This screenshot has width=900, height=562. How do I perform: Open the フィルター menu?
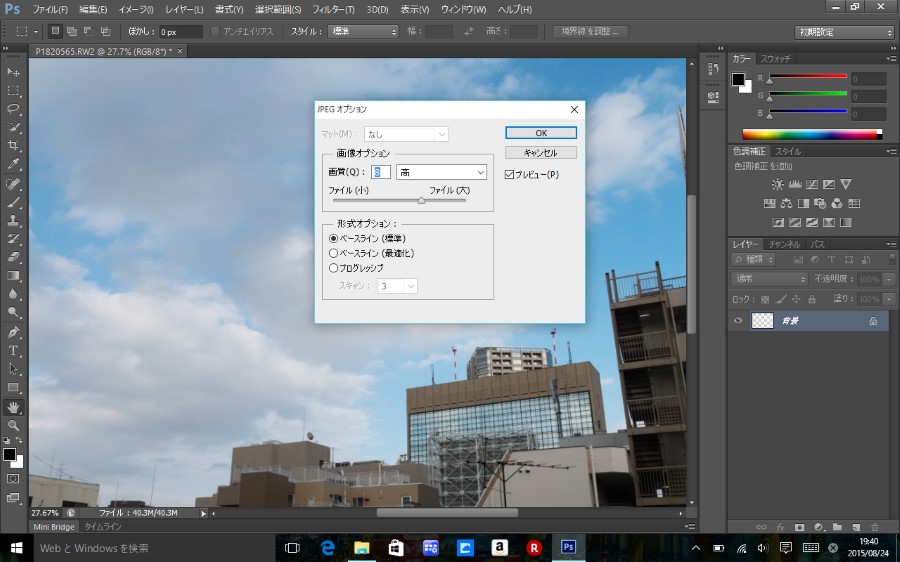(333, 9)
